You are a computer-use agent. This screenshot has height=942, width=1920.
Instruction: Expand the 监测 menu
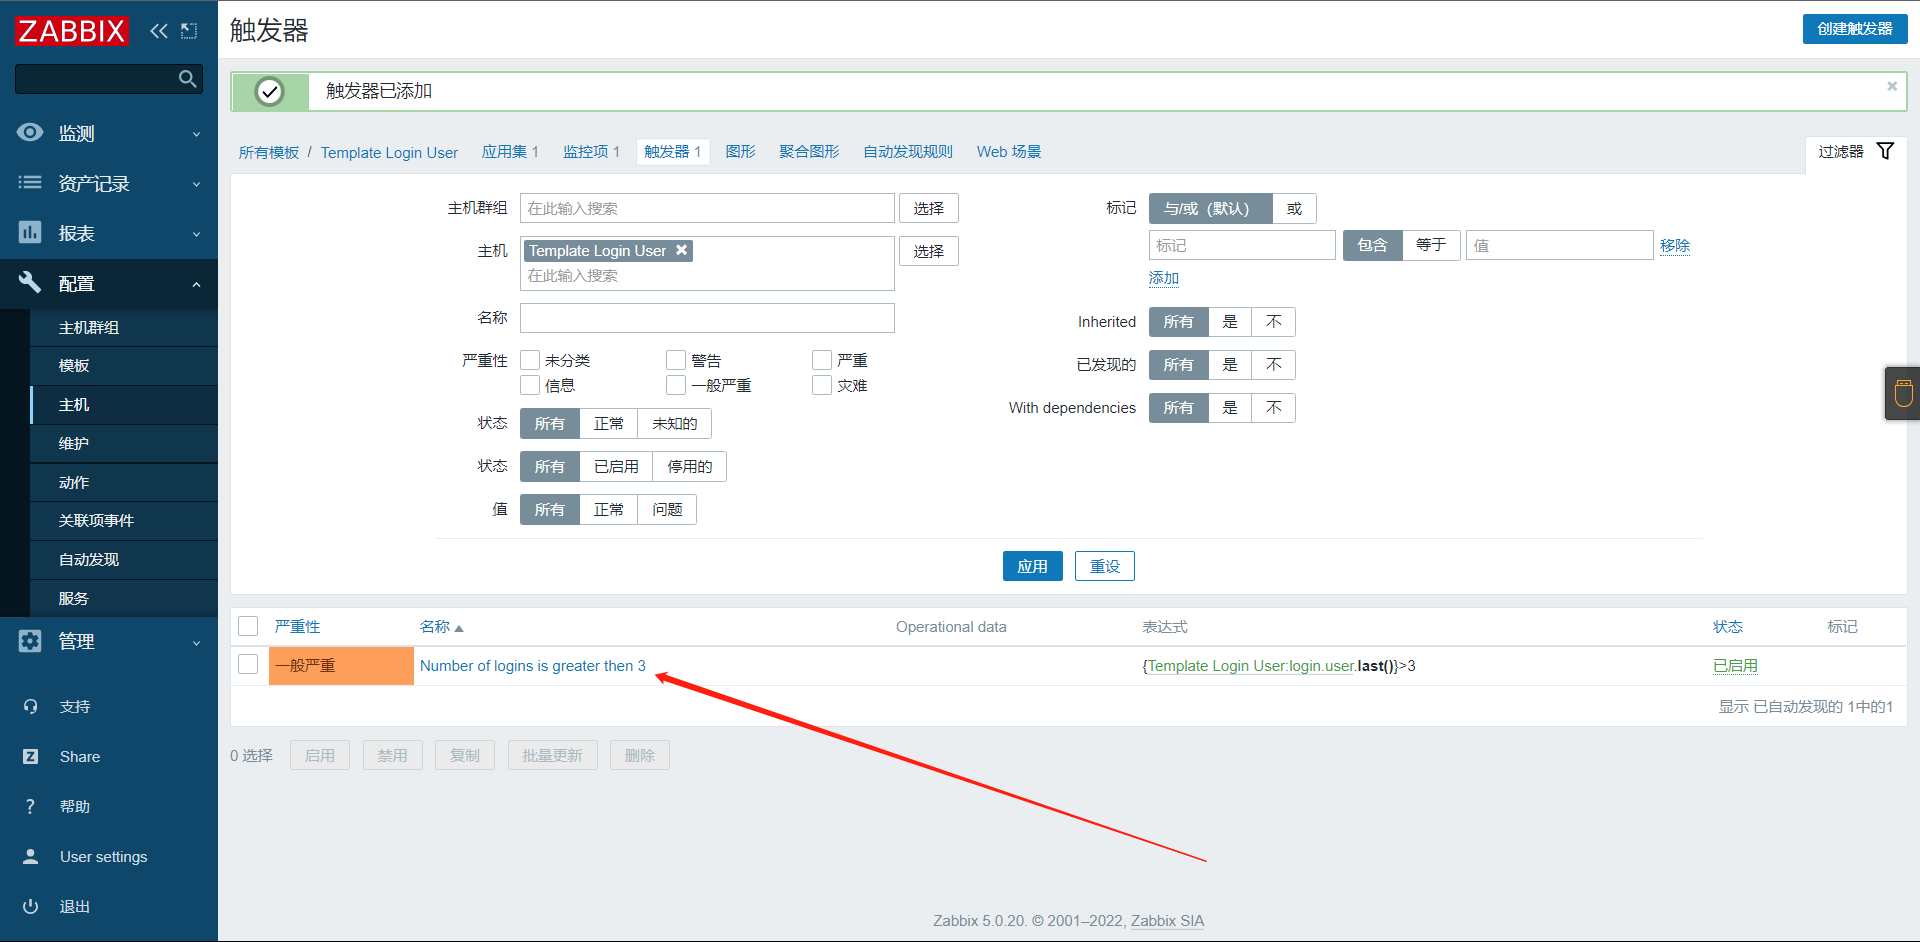(197, 134)
